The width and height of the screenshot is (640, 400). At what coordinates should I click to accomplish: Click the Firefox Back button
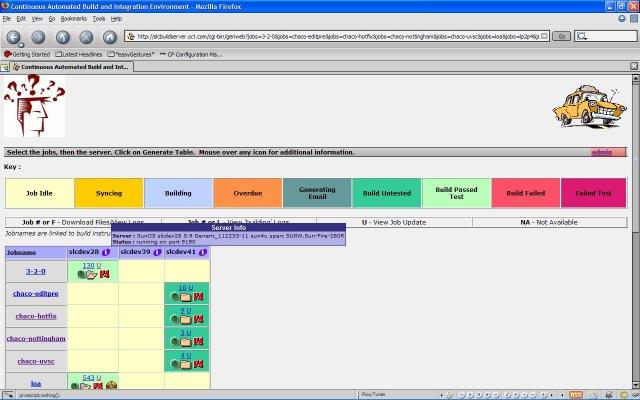(15, 36)
